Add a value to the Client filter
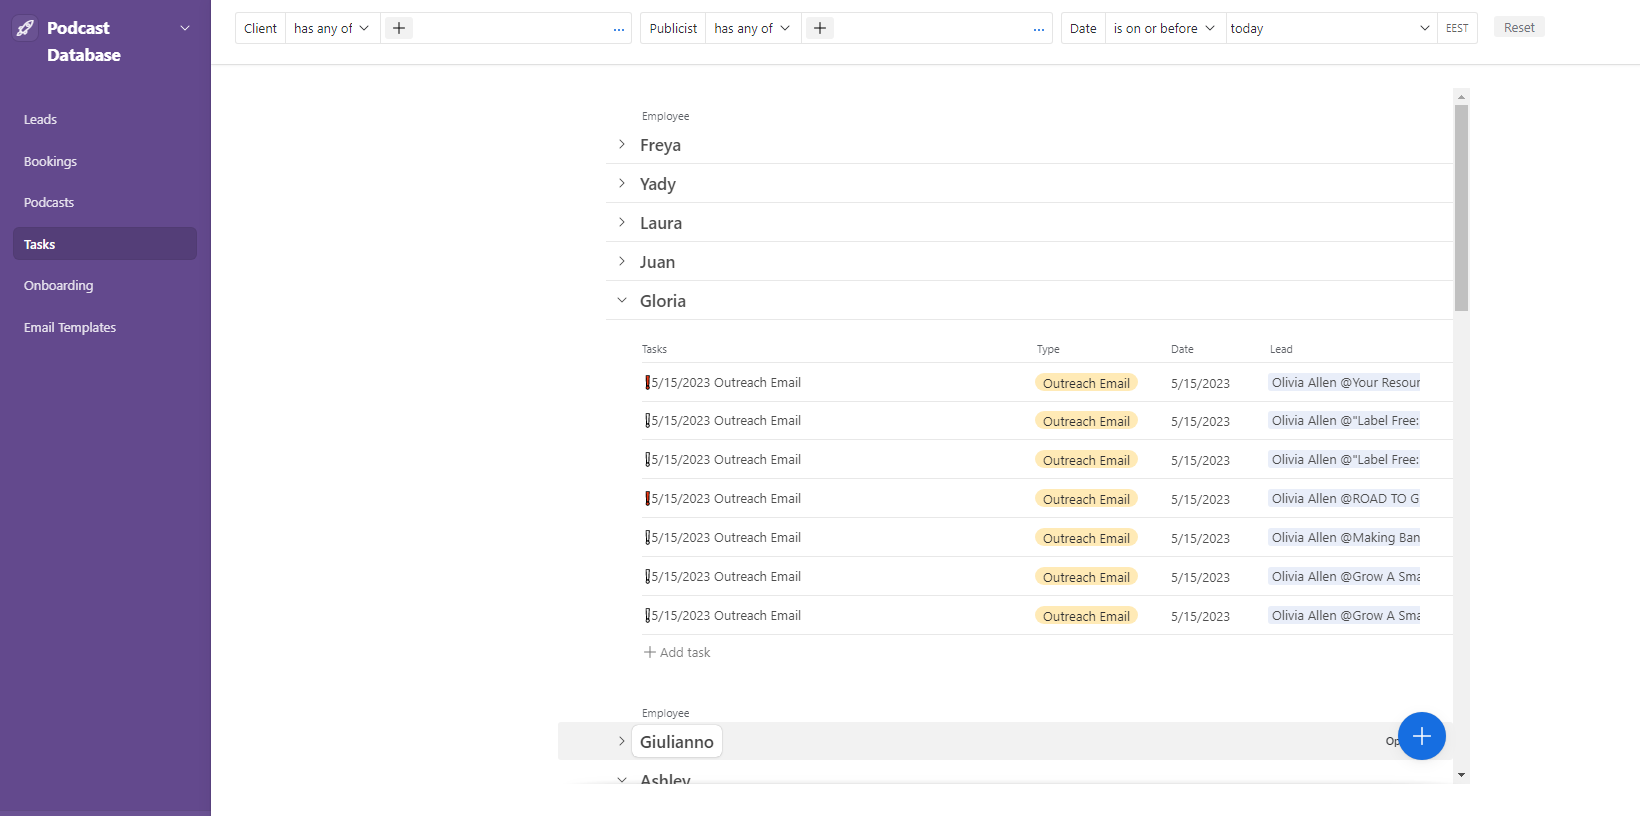The height and width of the screenshot is (816, 1640). tap(399, 28)
